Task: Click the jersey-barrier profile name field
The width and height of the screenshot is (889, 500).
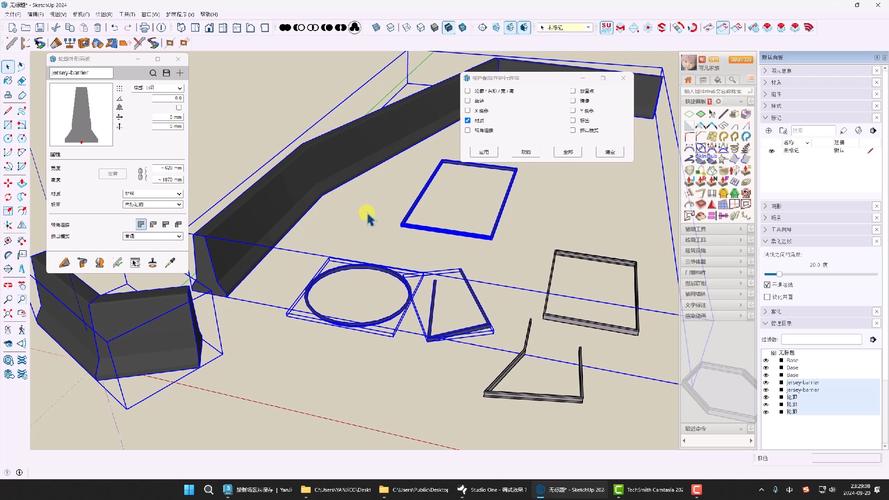Action: (81, 73)
